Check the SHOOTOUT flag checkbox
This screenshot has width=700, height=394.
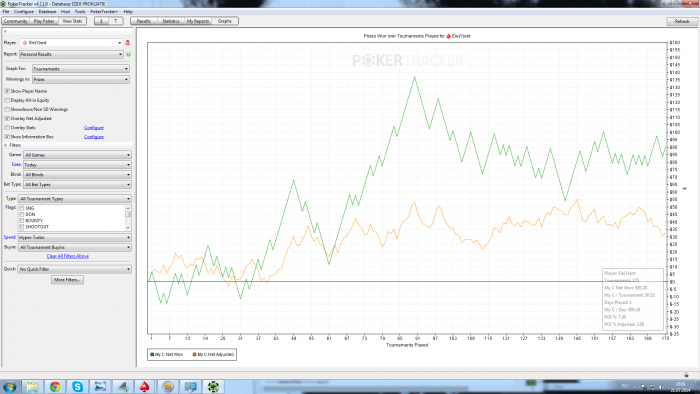tap(21, 227)
